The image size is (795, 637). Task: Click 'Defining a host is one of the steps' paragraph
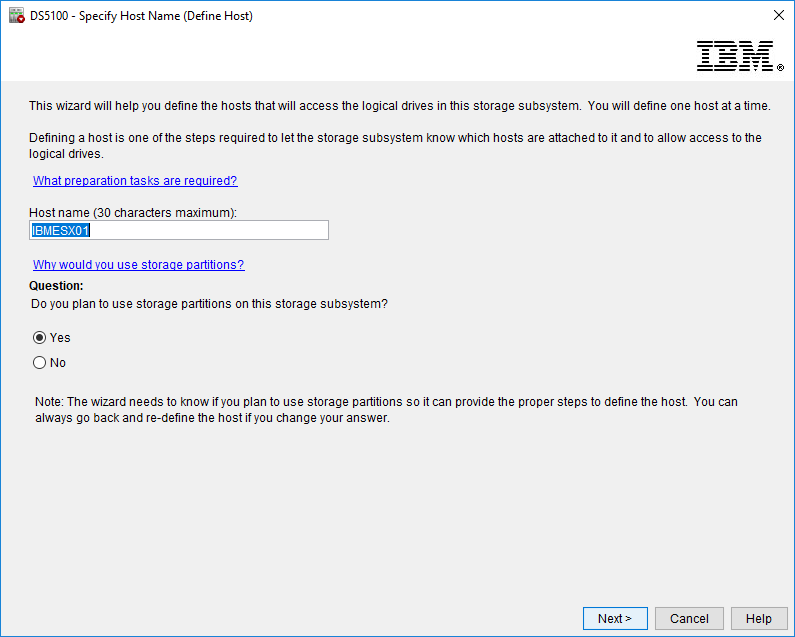[x=395, y=146]
